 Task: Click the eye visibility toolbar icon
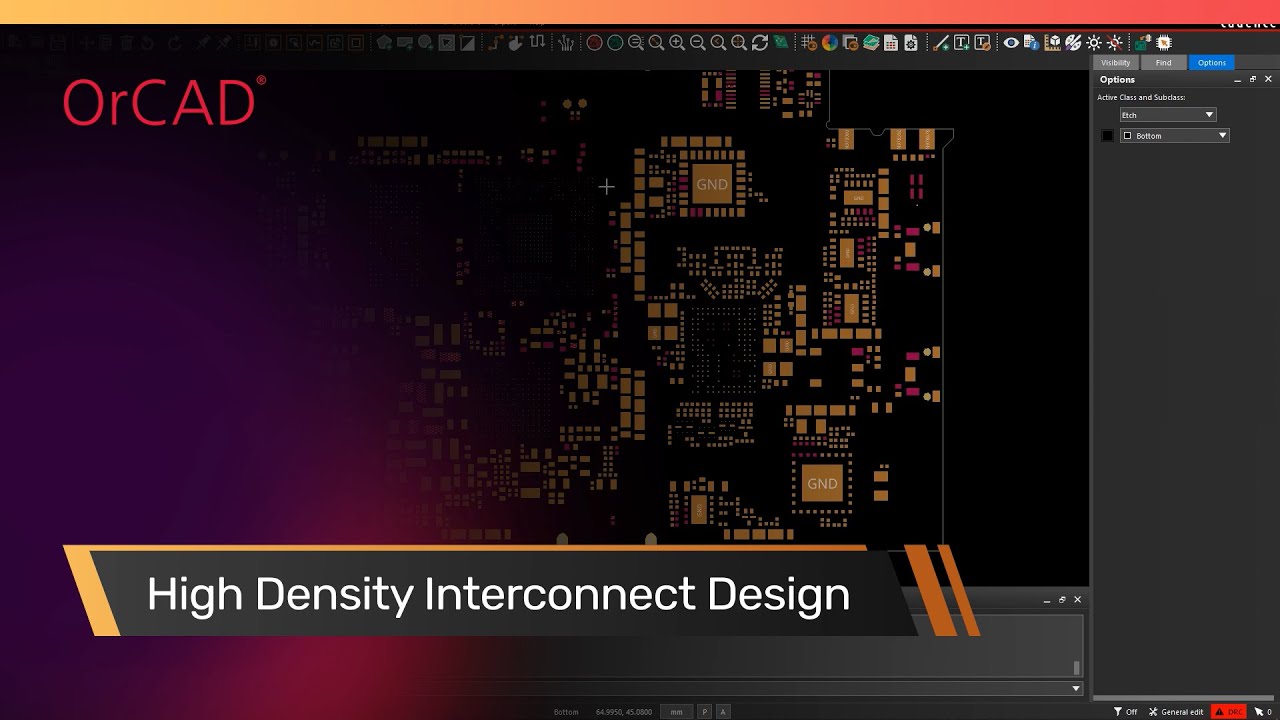1011,43
